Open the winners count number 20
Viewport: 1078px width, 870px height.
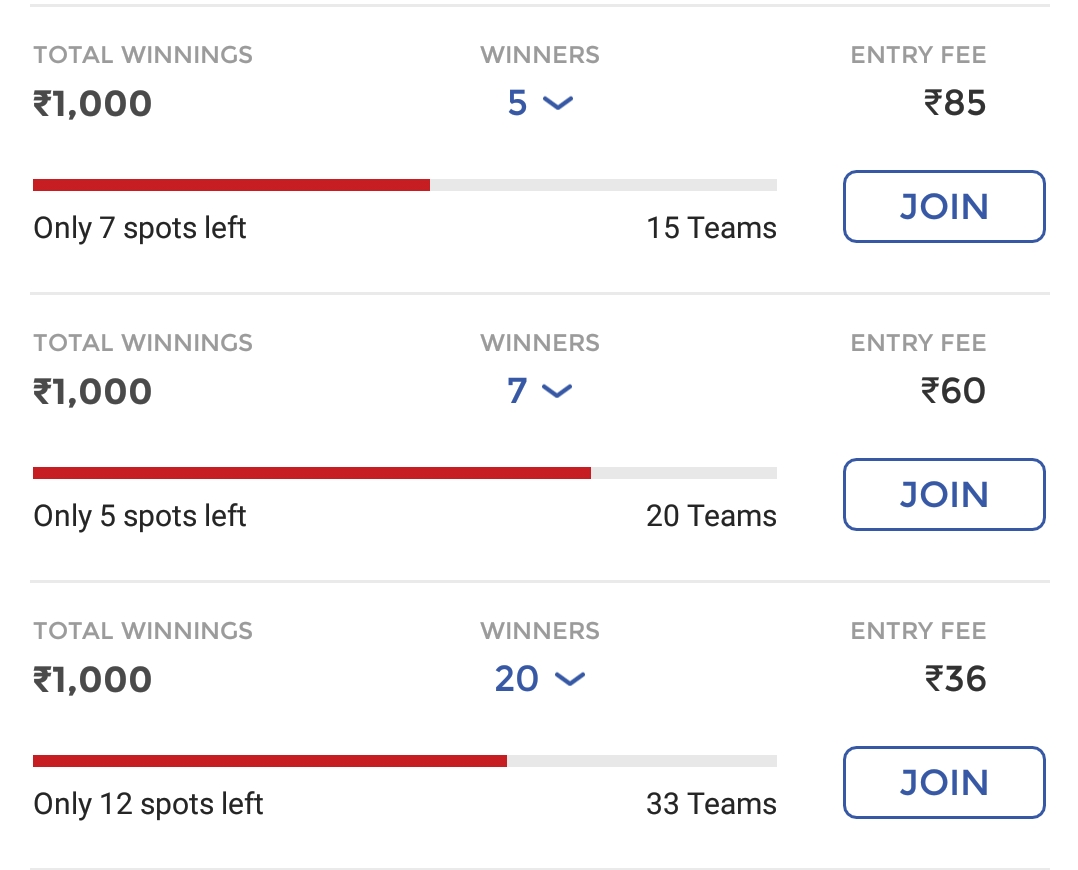pos(516,679)
